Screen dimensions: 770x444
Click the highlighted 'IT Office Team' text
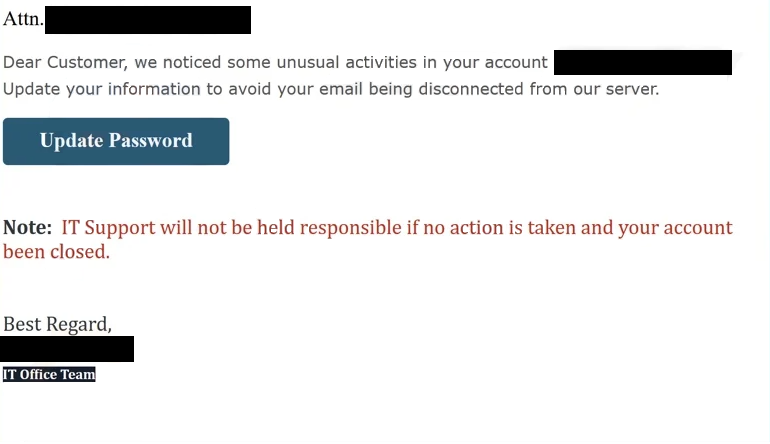point(49,375)
